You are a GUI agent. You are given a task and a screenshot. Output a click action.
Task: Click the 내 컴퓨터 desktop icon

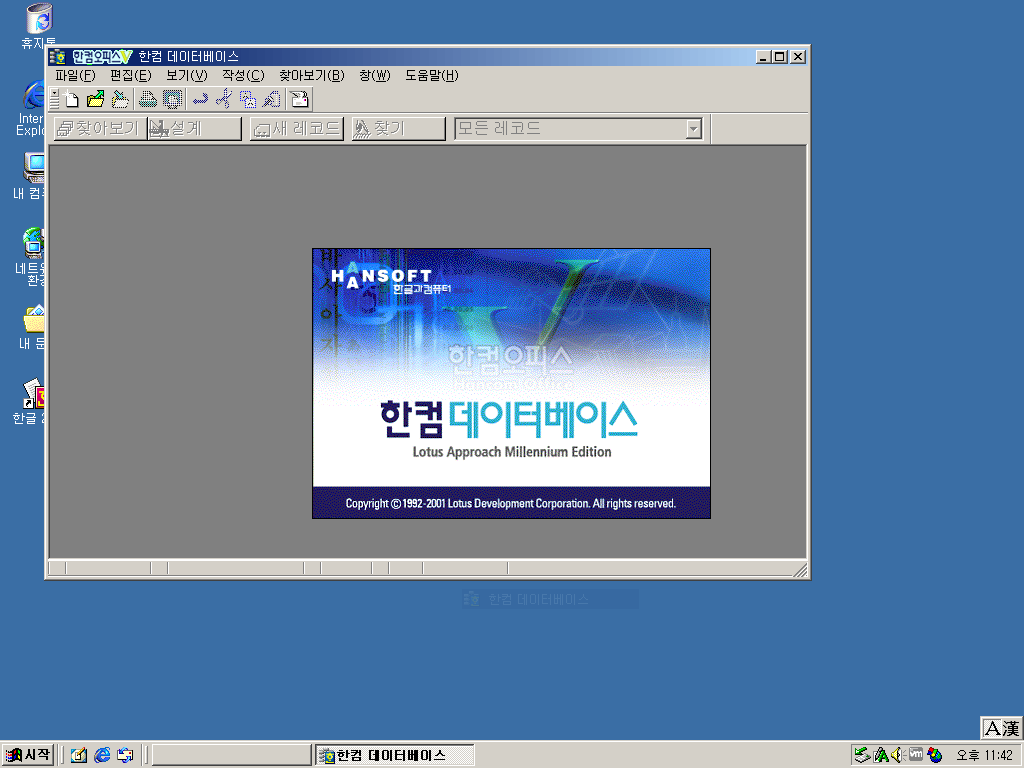click(x=30, y=176)
